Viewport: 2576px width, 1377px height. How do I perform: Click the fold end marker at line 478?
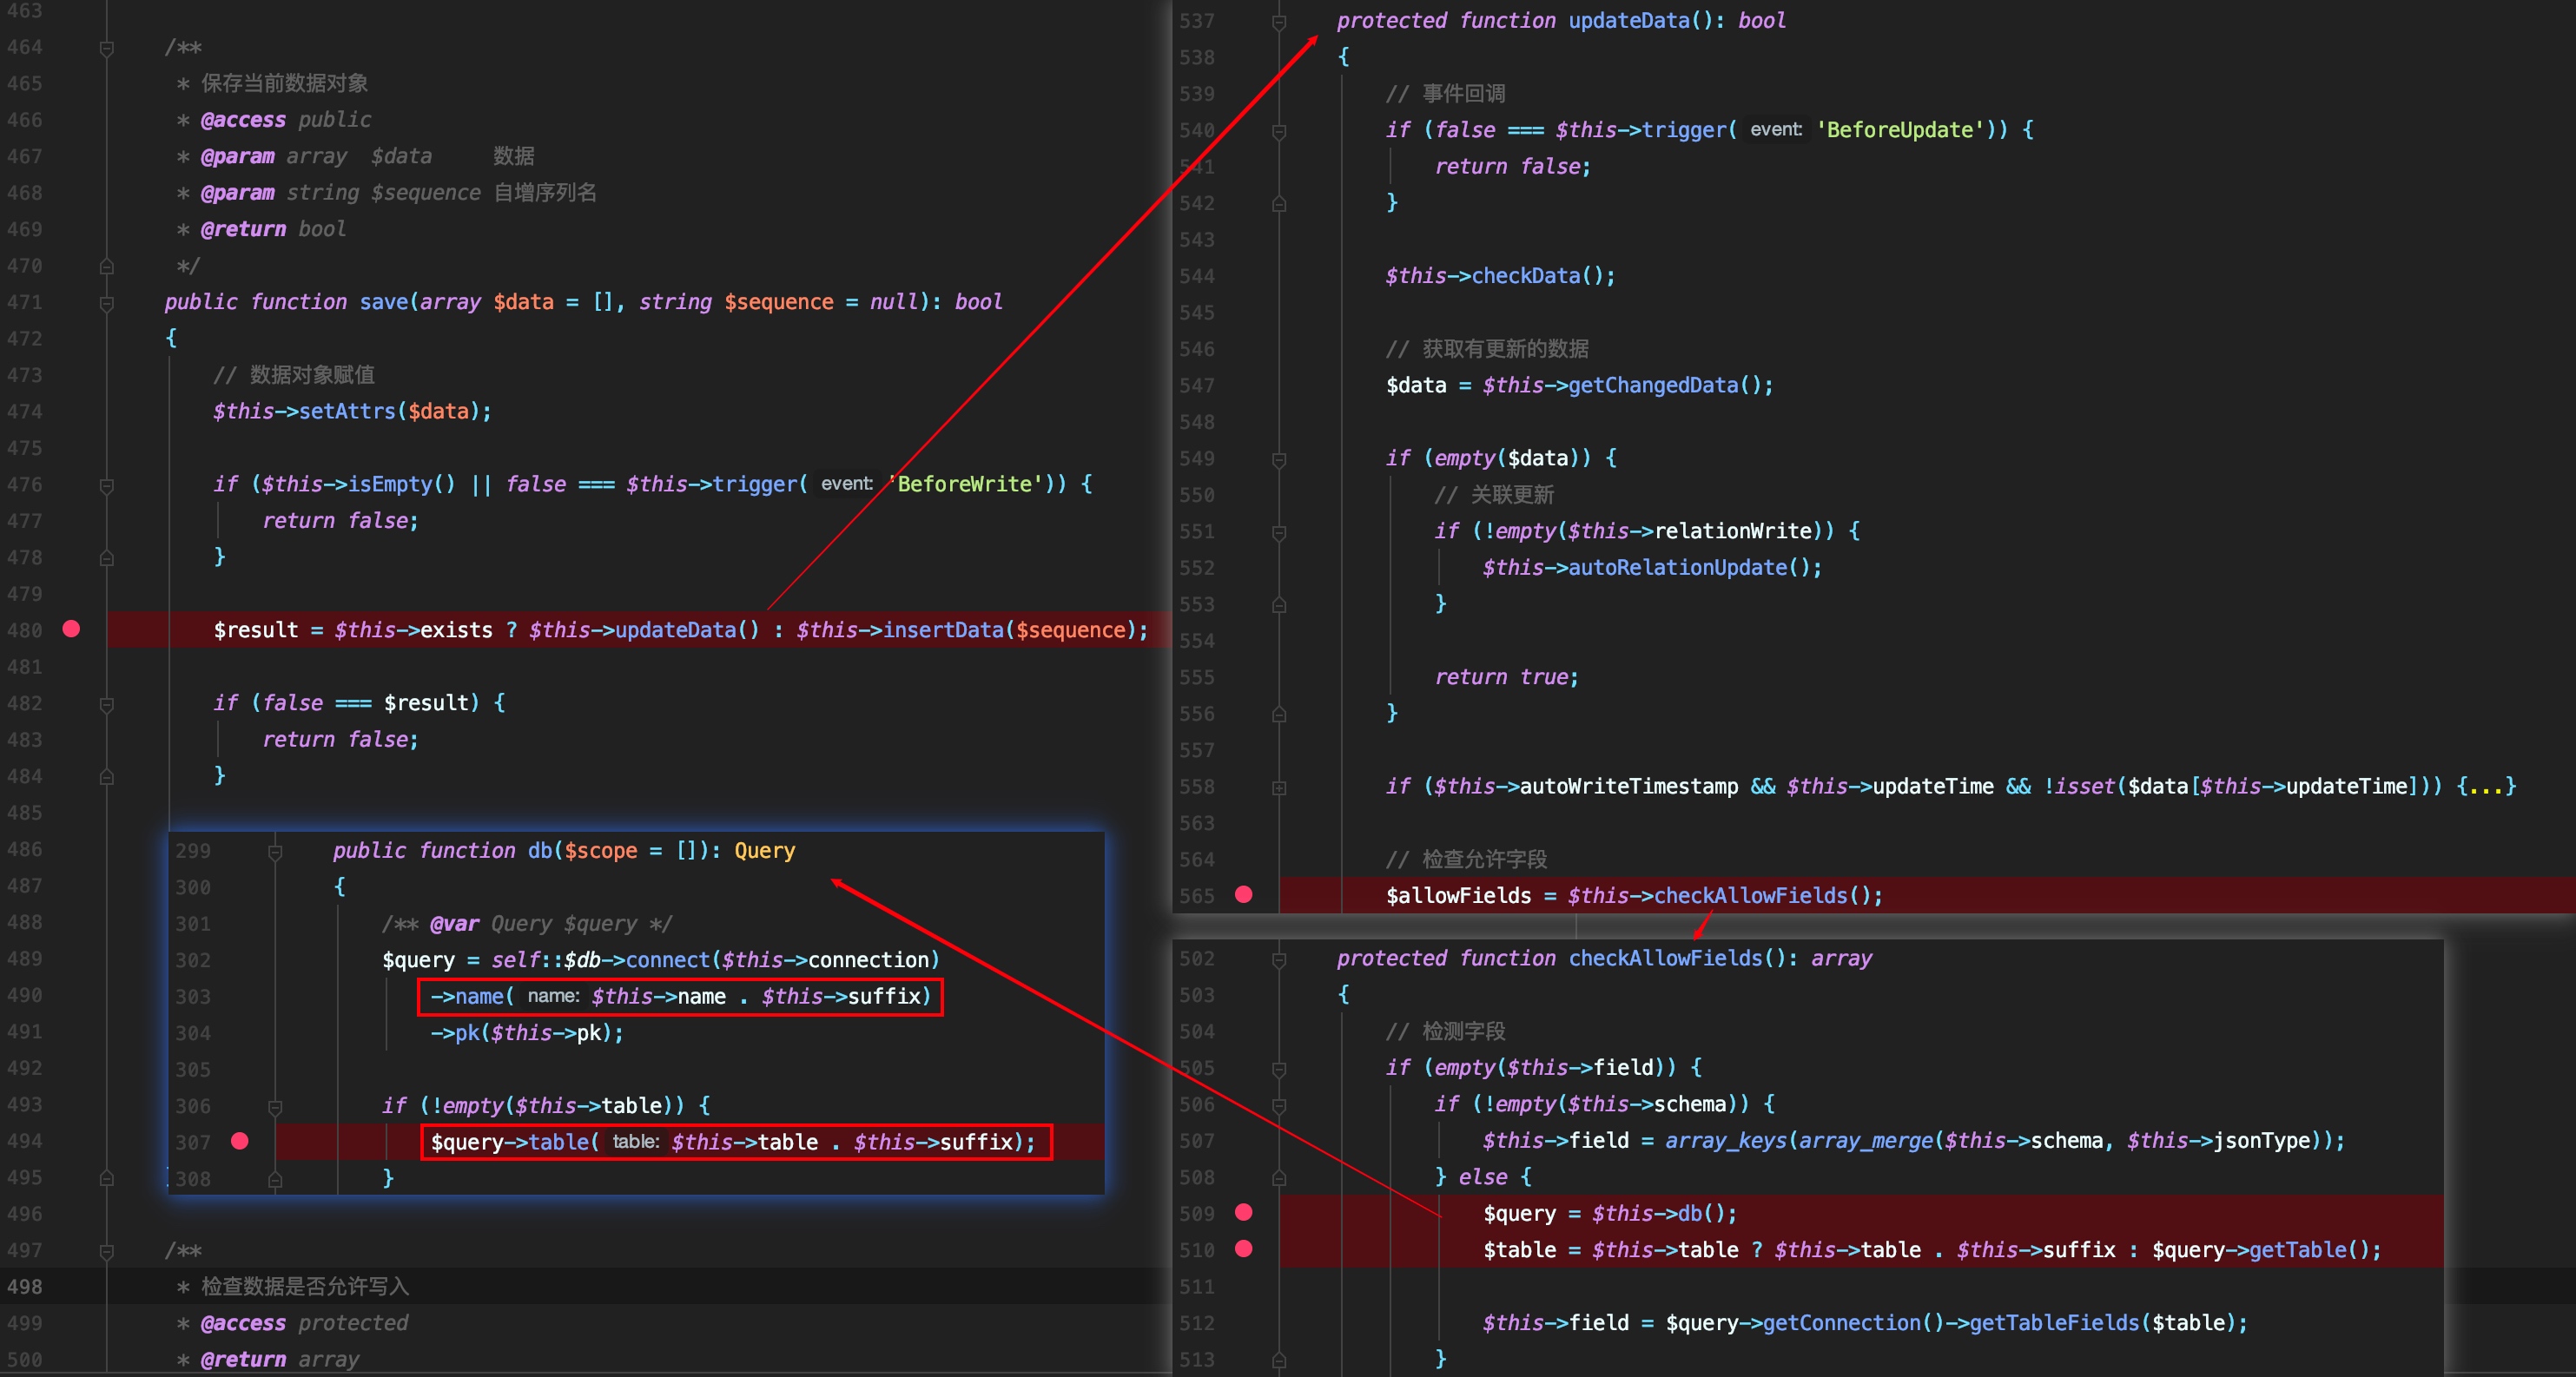(107, 558)
